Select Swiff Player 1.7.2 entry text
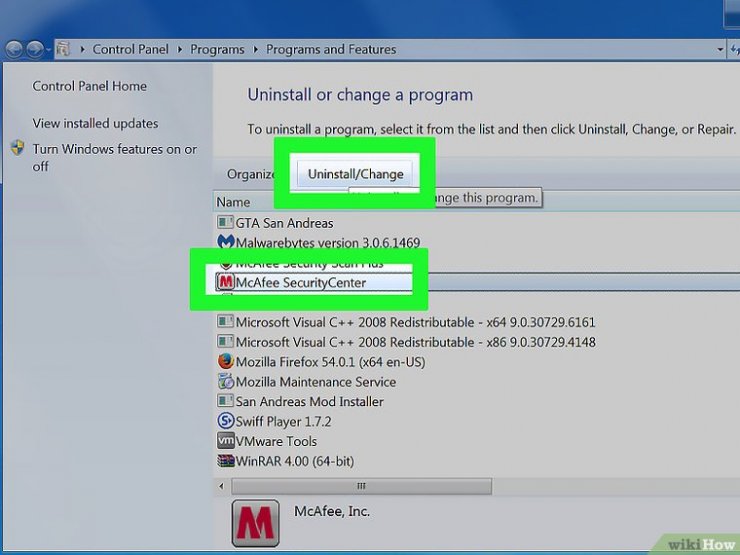 click(x=283, y=421)
